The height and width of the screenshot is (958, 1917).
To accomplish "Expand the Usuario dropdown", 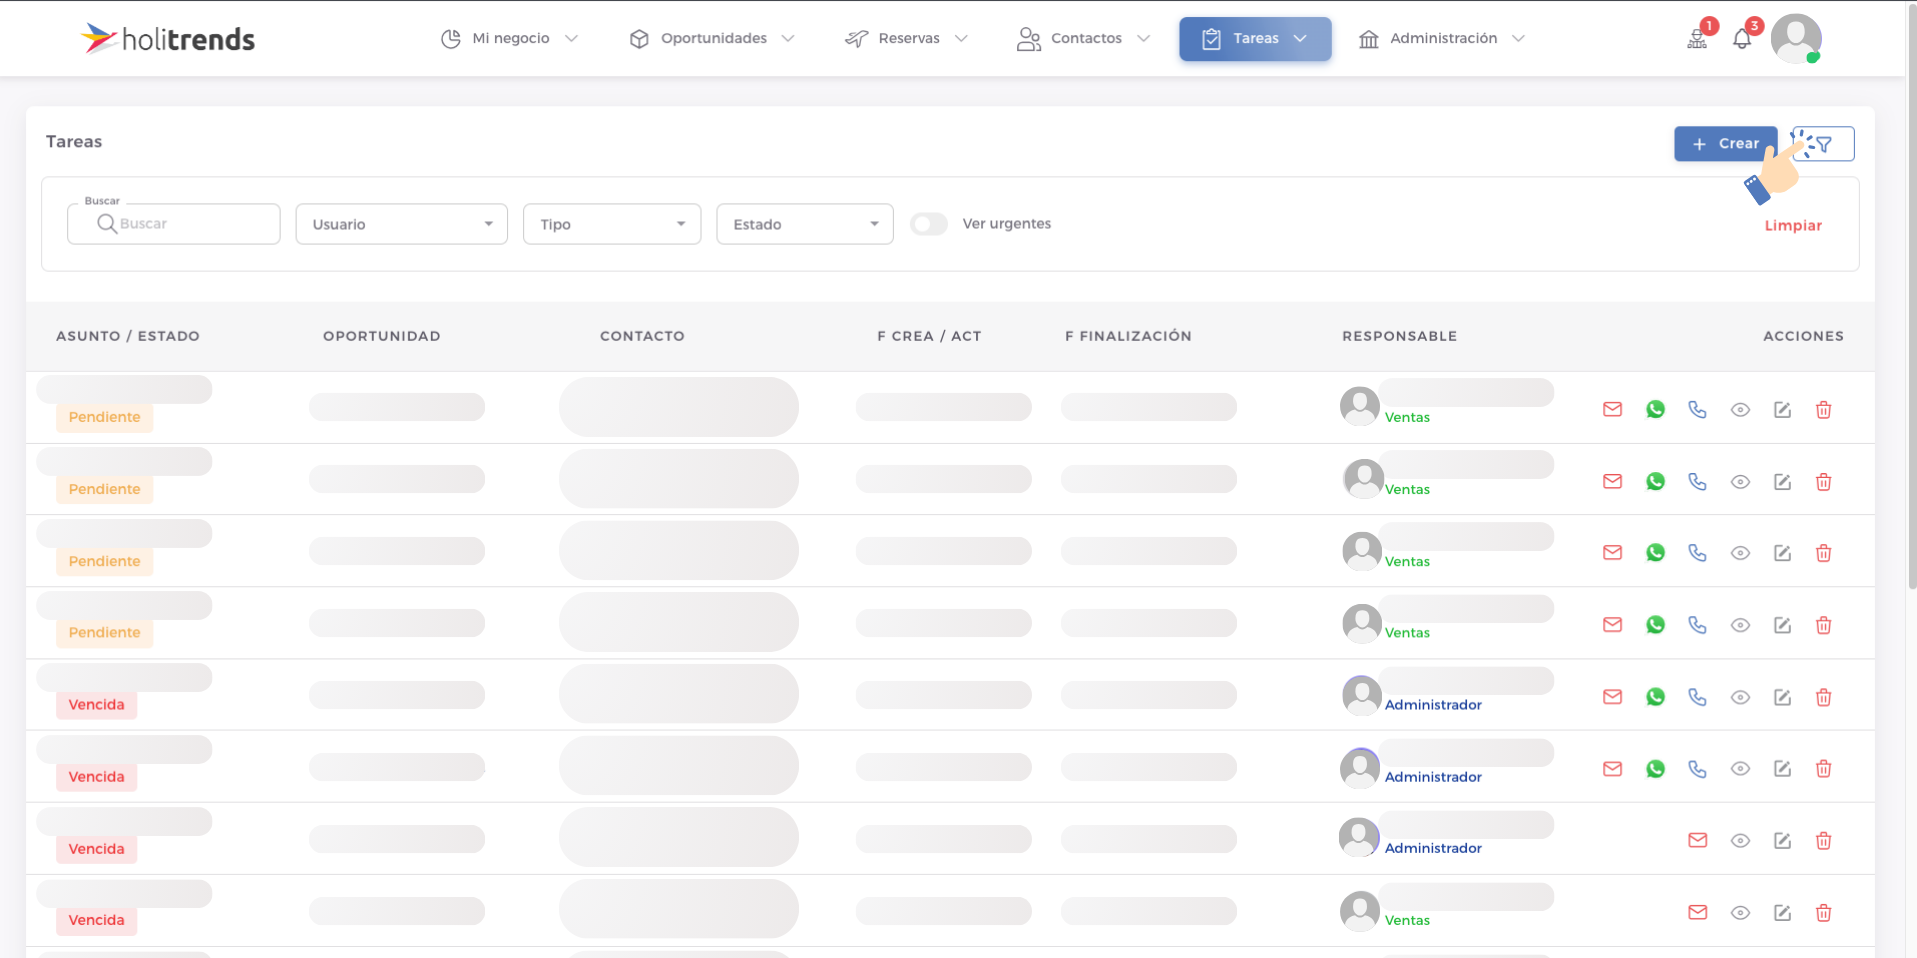I will click(x=402, y=224).
